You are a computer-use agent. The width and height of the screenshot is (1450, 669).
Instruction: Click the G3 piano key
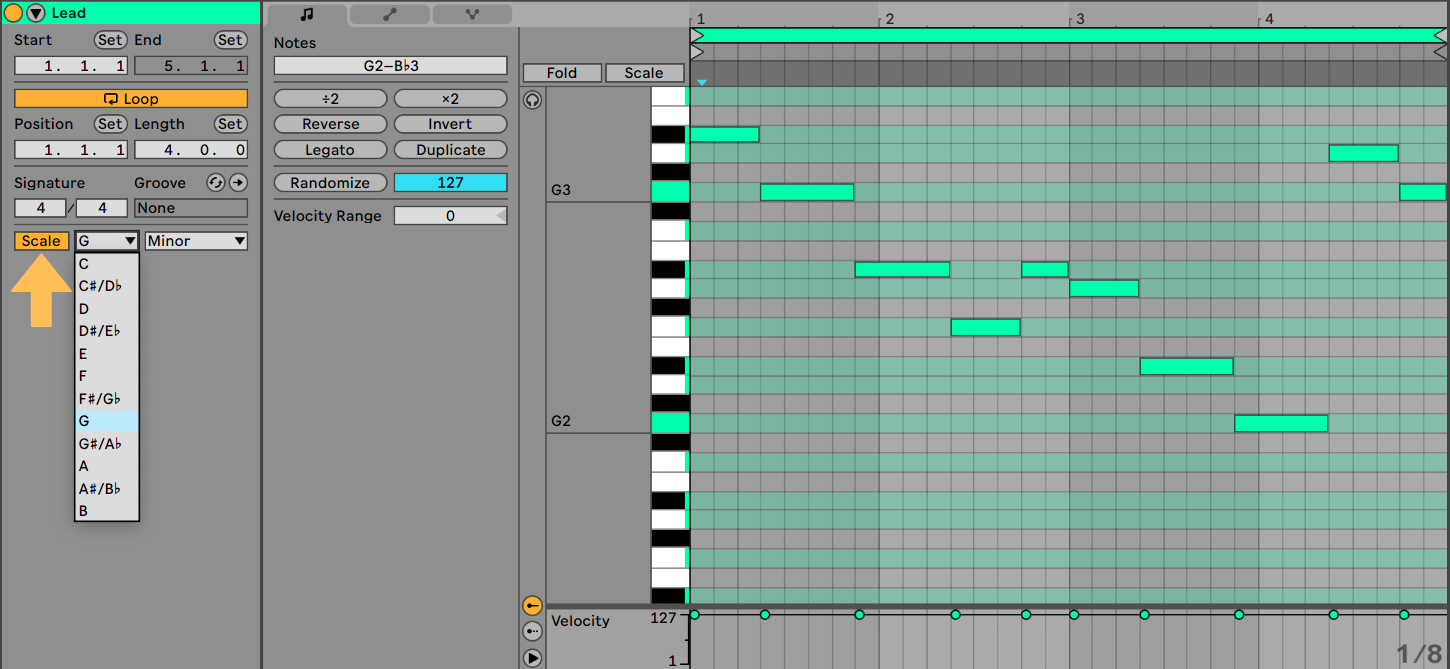point(670,192)
